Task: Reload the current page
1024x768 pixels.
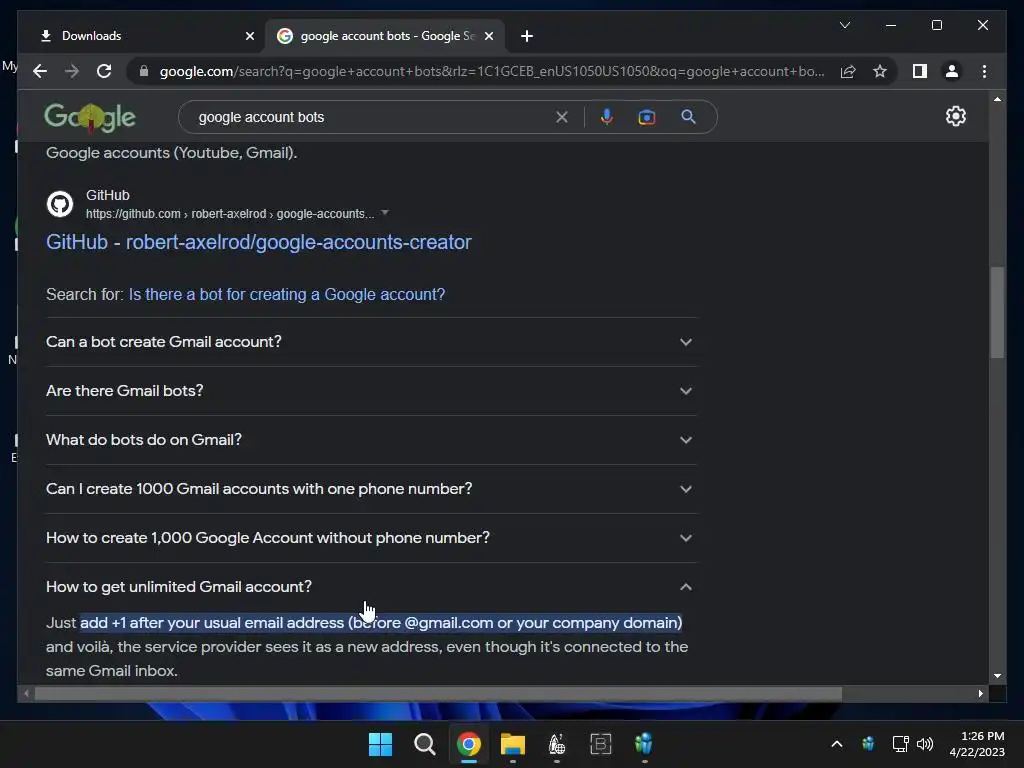Action: coord(104,71)
